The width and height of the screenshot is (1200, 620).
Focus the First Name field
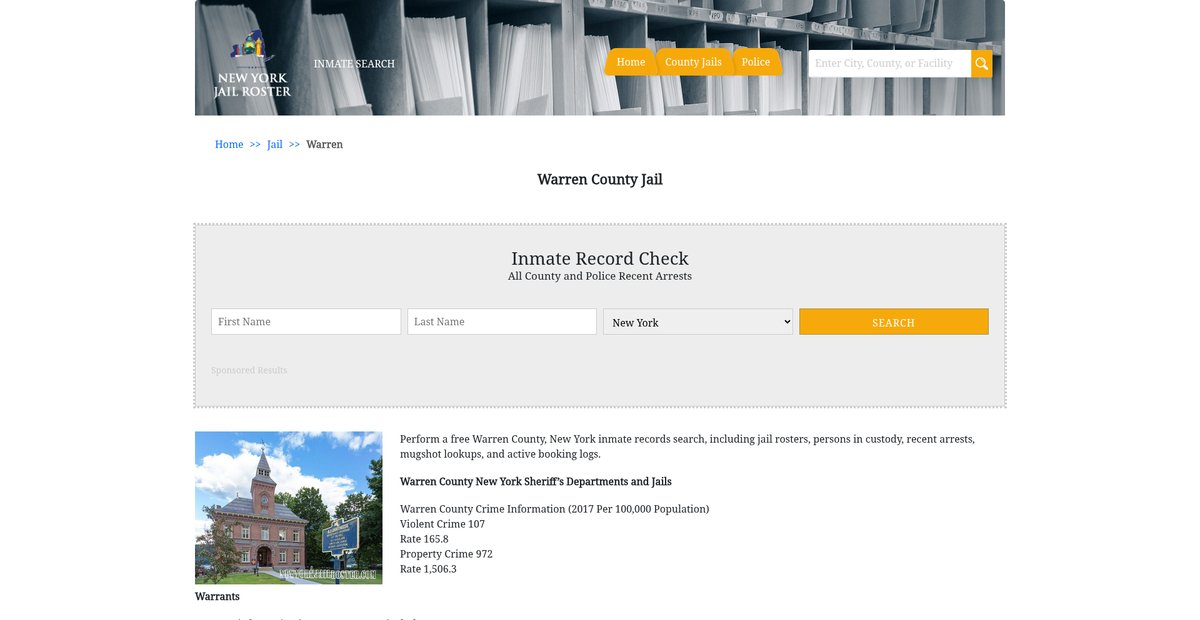click(306, 322)
